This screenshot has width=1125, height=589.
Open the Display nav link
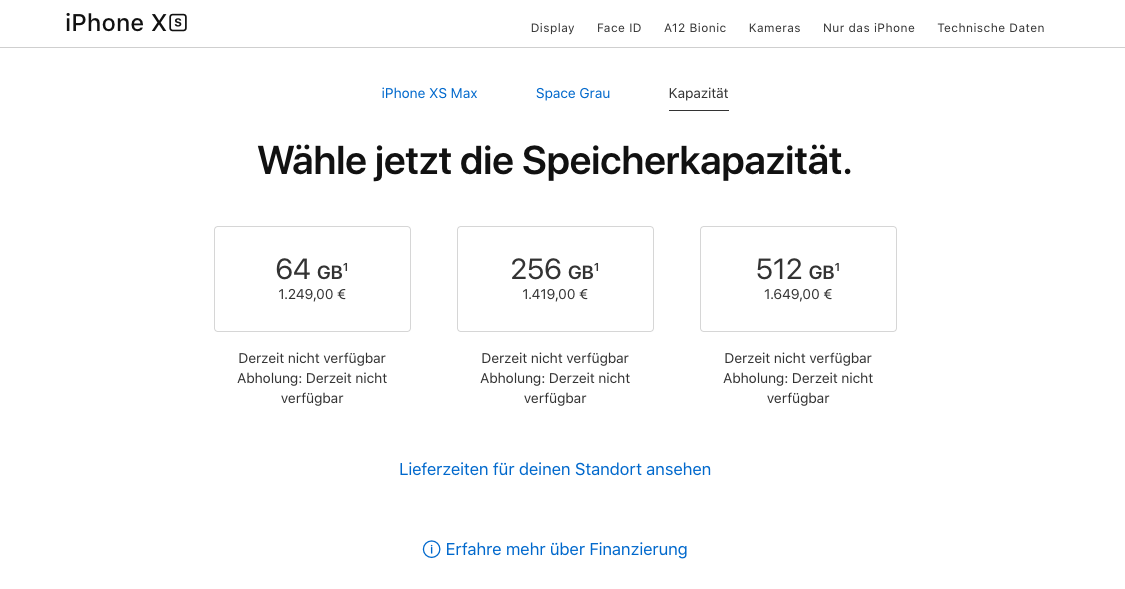point(552,28)
